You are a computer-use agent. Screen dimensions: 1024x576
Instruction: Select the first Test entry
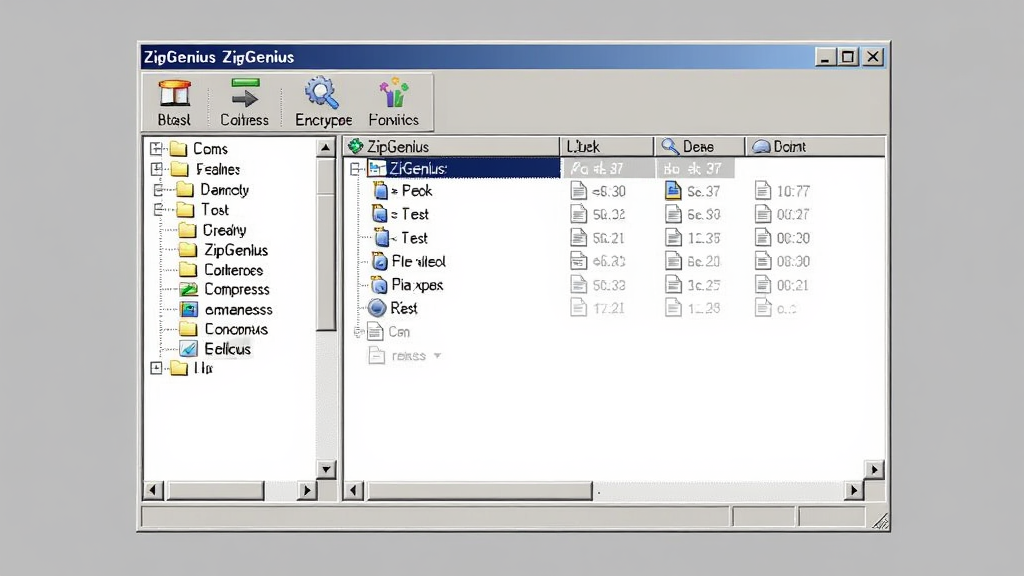[x=400, y=214]
